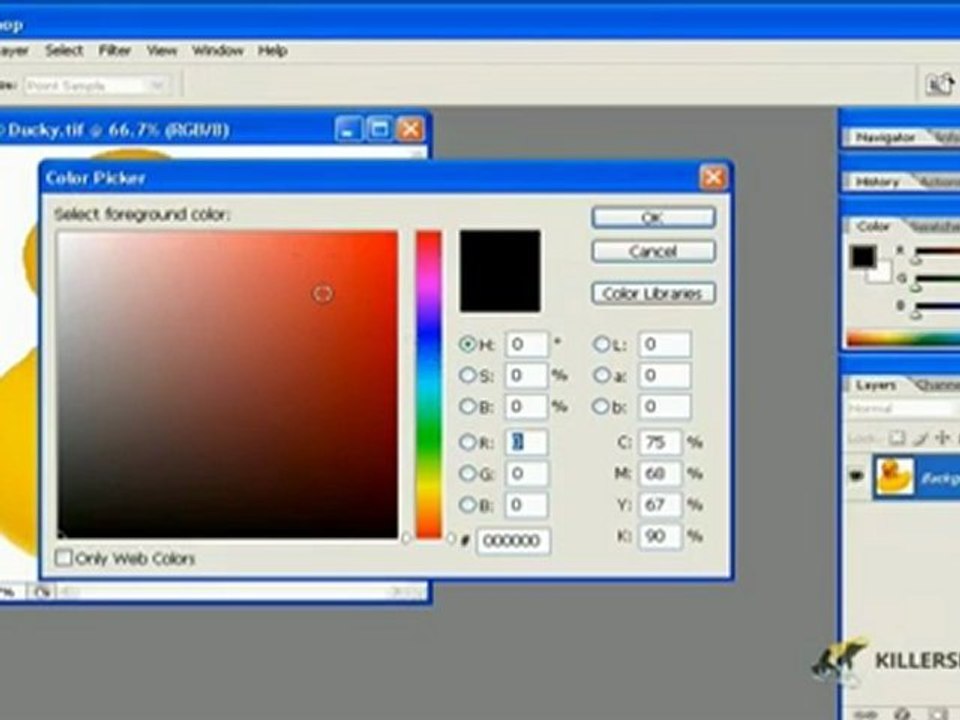This screenshot has height=720, width=960.
Task: Select the H hue radio button
Action: click(468, 344)
